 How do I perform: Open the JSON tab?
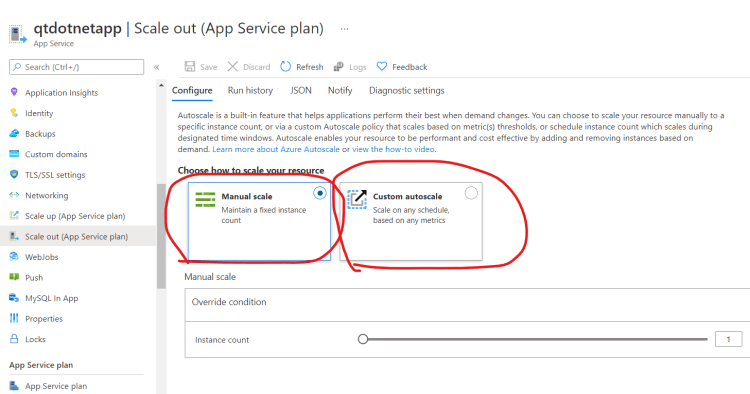click(x=300, y=90)
